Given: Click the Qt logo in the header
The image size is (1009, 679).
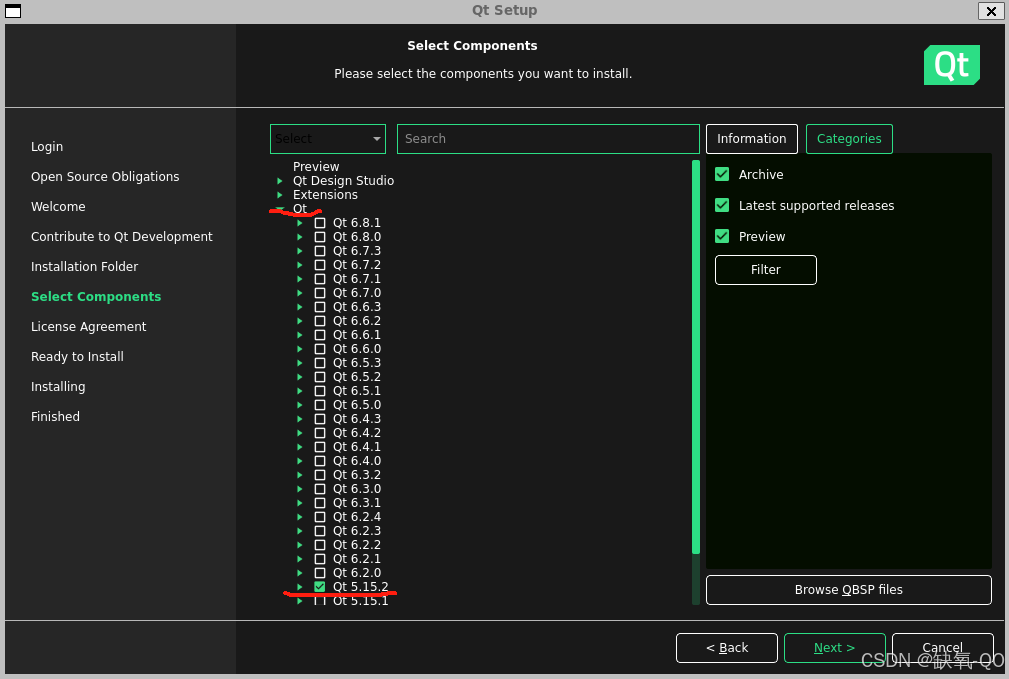Looking at the screenshot, I should click(950, 65).
